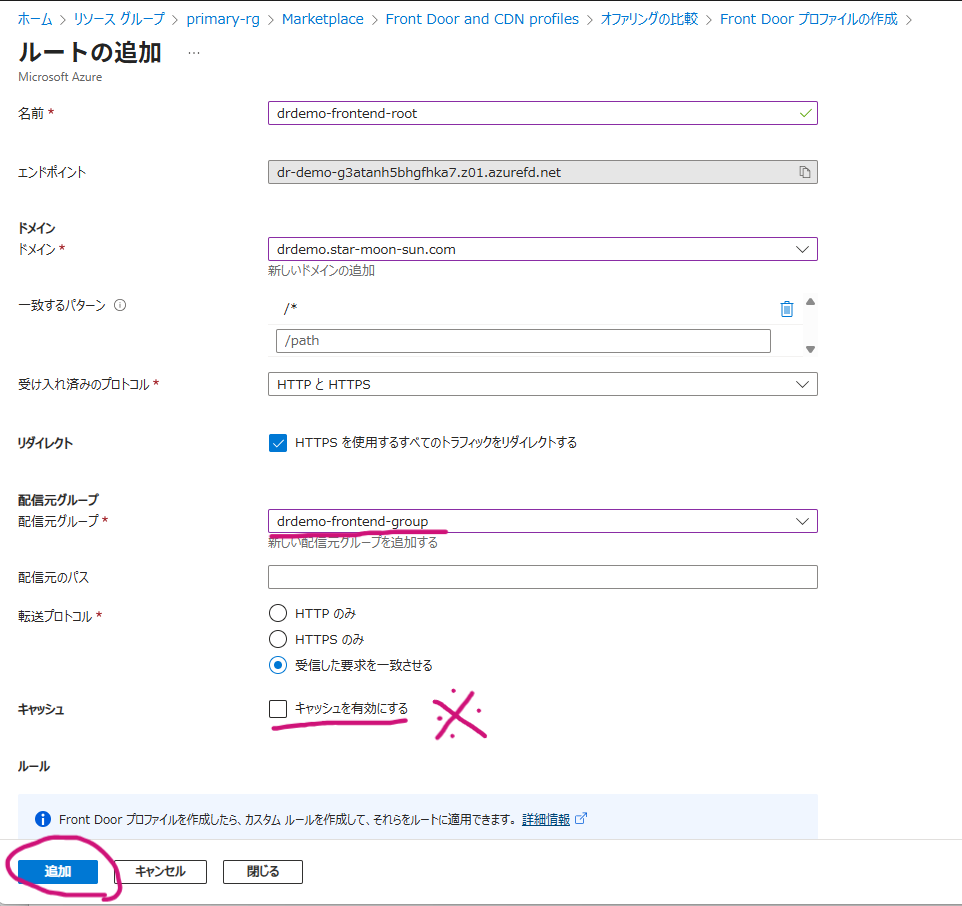Click the /path pattern input field
Screen dimensions: 962x906
coord(523,341)
